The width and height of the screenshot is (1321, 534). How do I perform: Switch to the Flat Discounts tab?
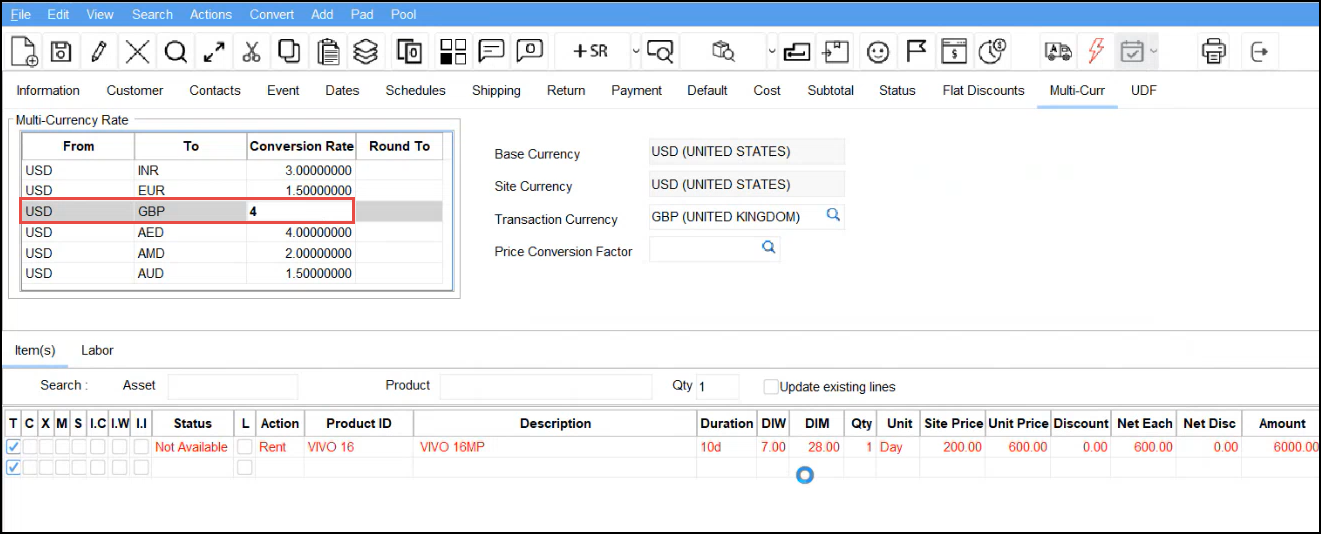point(983,90)
